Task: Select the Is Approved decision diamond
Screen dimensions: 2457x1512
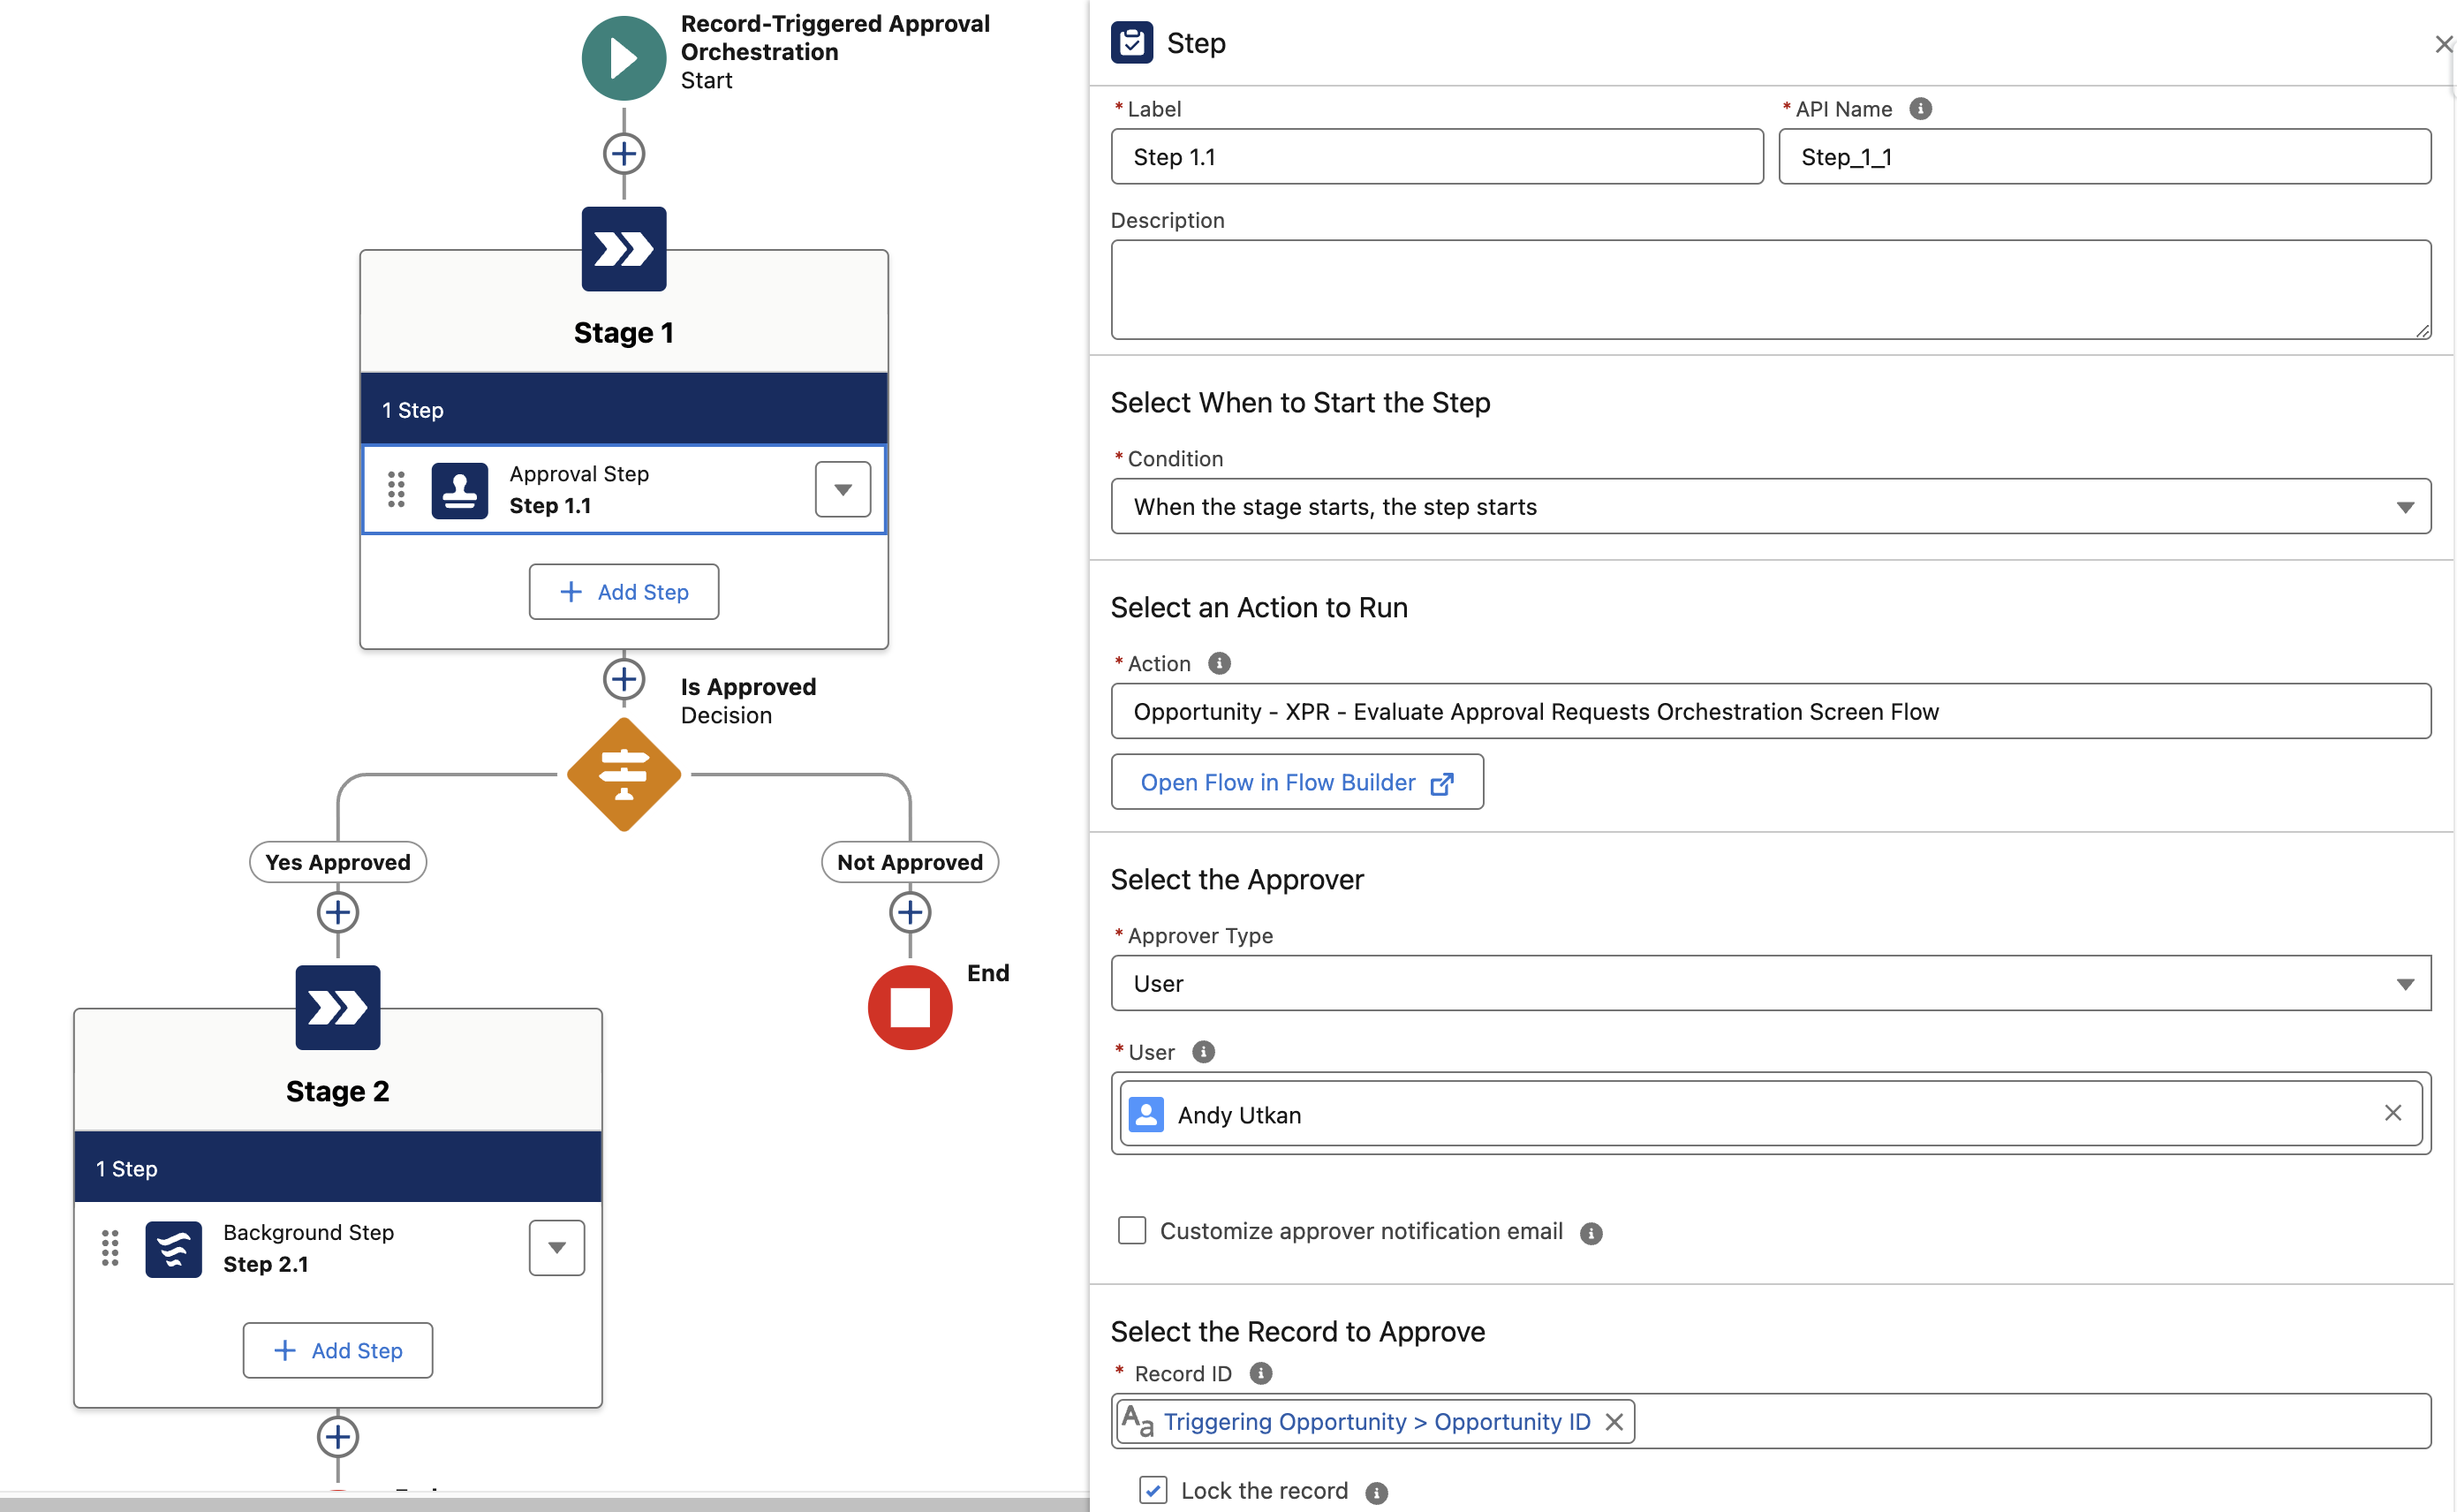Action: (623, 774)
